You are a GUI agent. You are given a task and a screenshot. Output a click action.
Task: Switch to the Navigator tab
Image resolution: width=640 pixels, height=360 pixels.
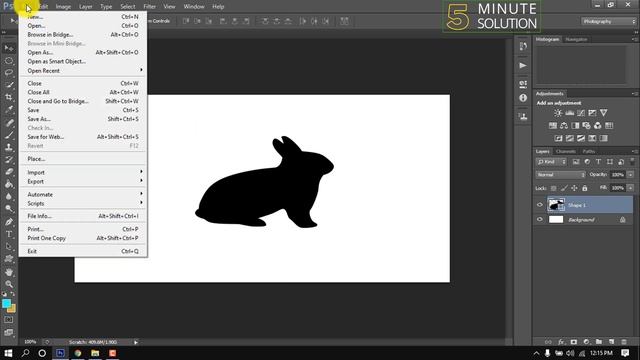(x=576, y=40)
